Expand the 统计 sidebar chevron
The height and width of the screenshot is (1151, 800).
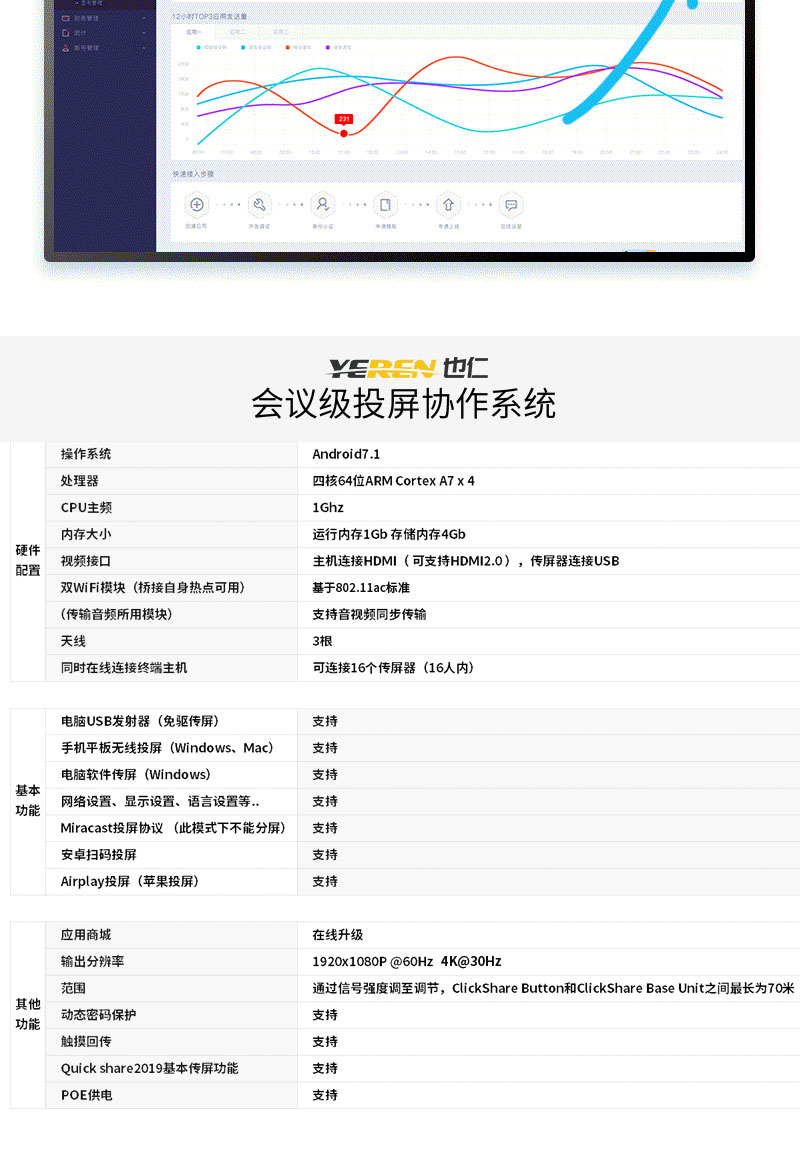(x=144, y=32)
